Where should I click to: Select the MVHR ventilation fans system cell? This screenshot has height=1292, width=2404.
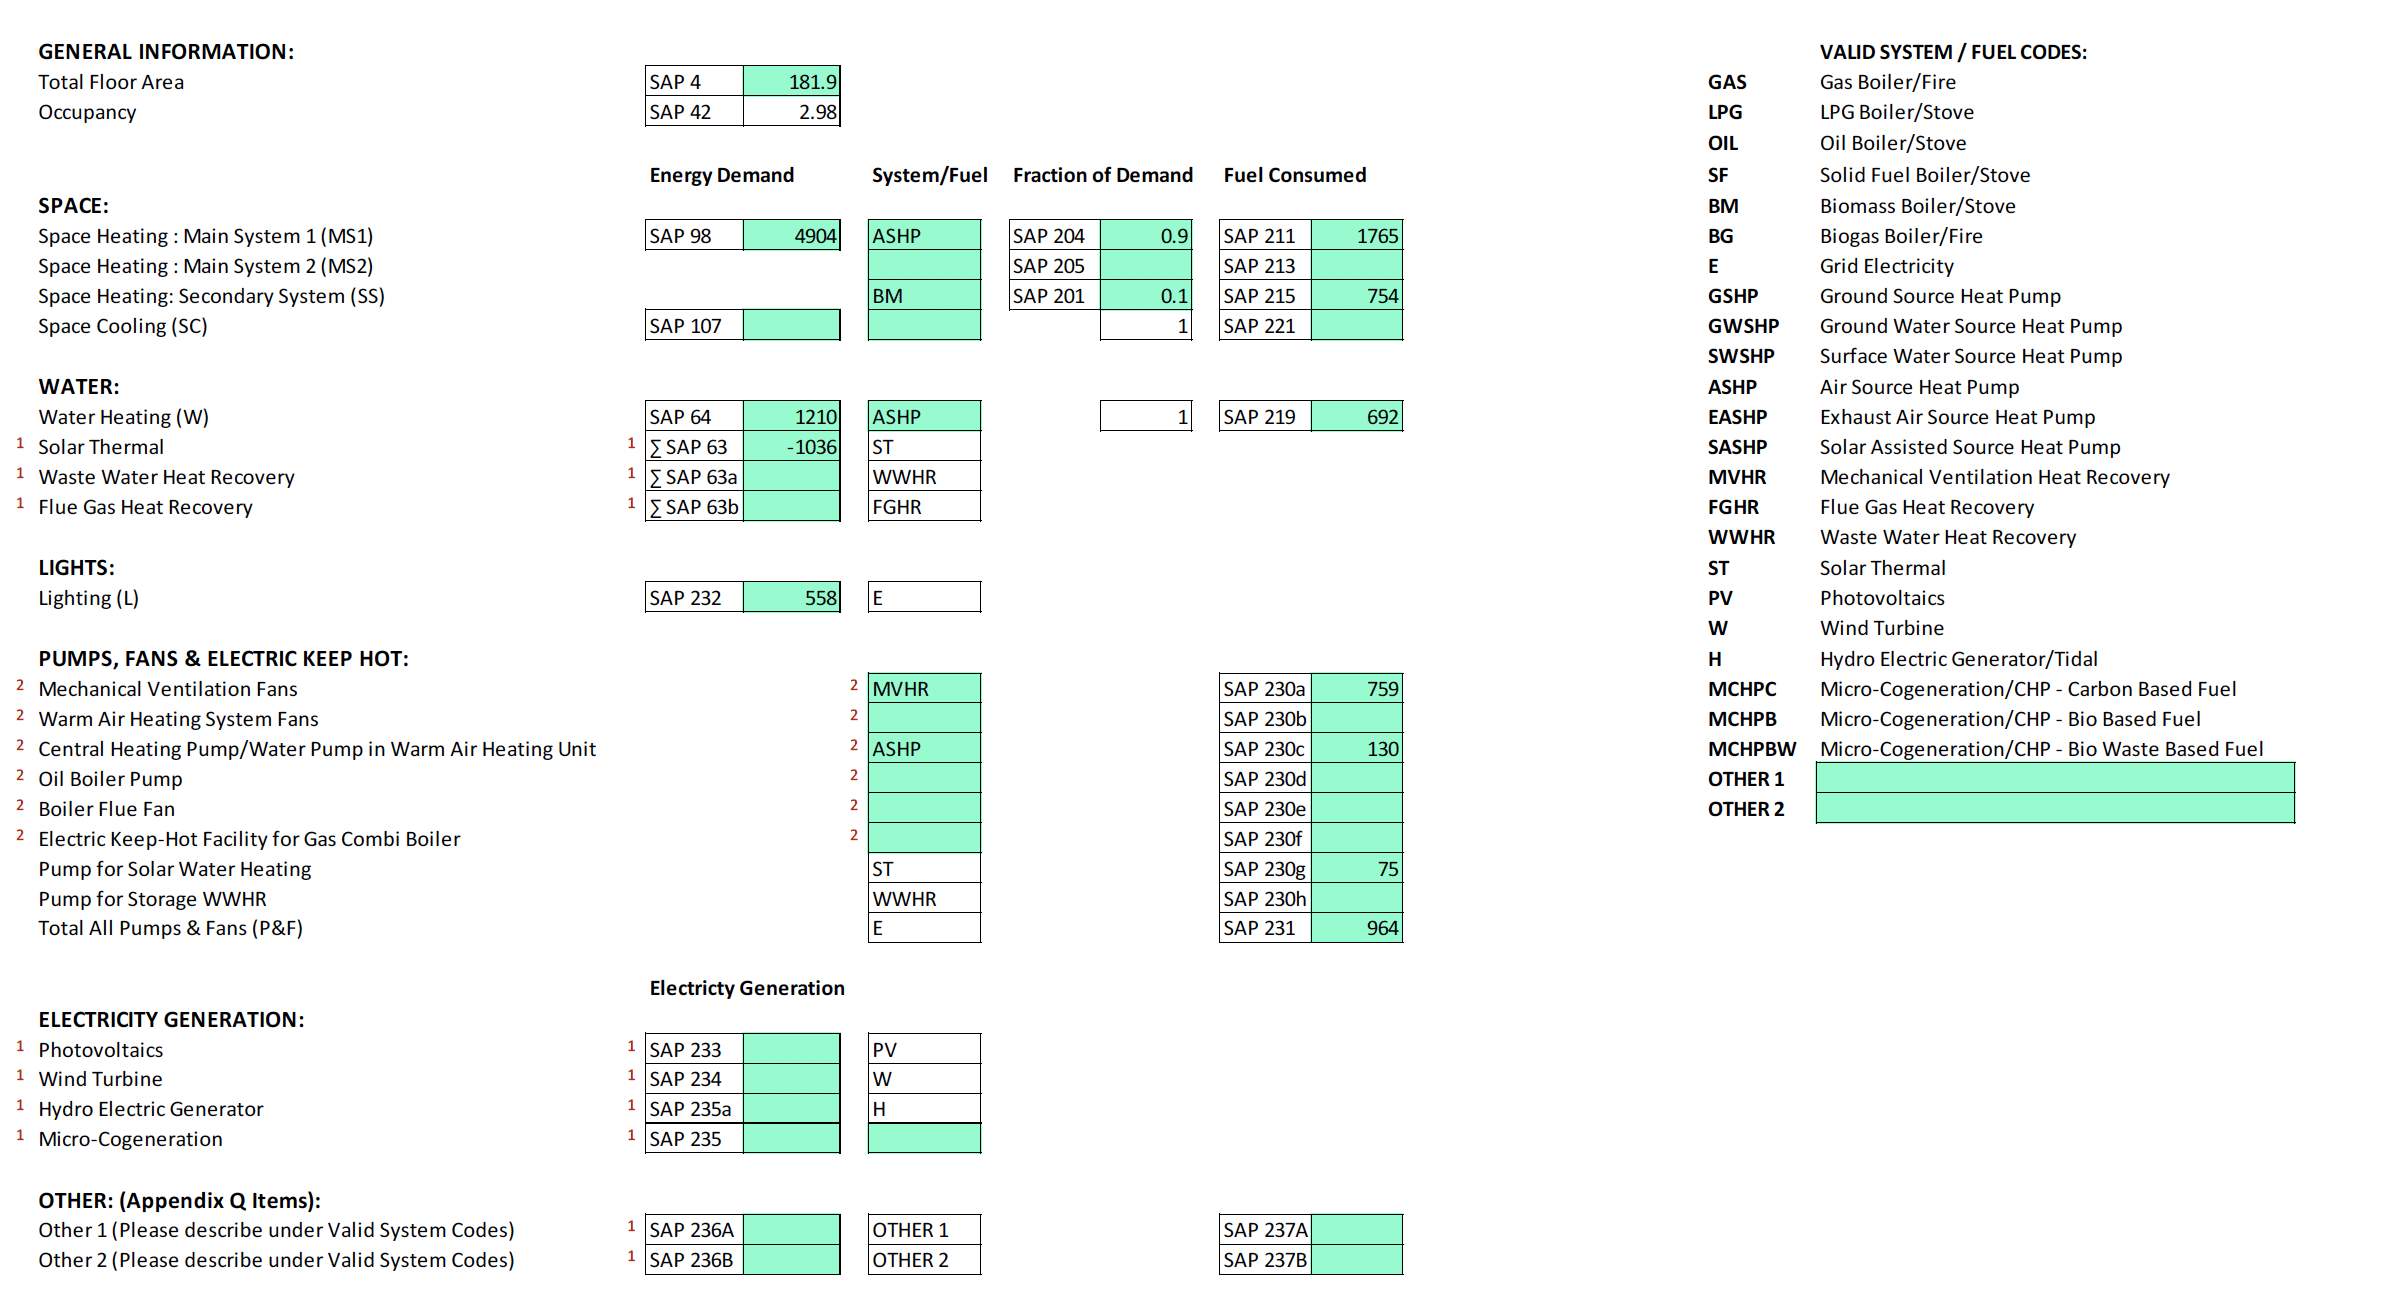pyautogui.click(x=924, y=688)
